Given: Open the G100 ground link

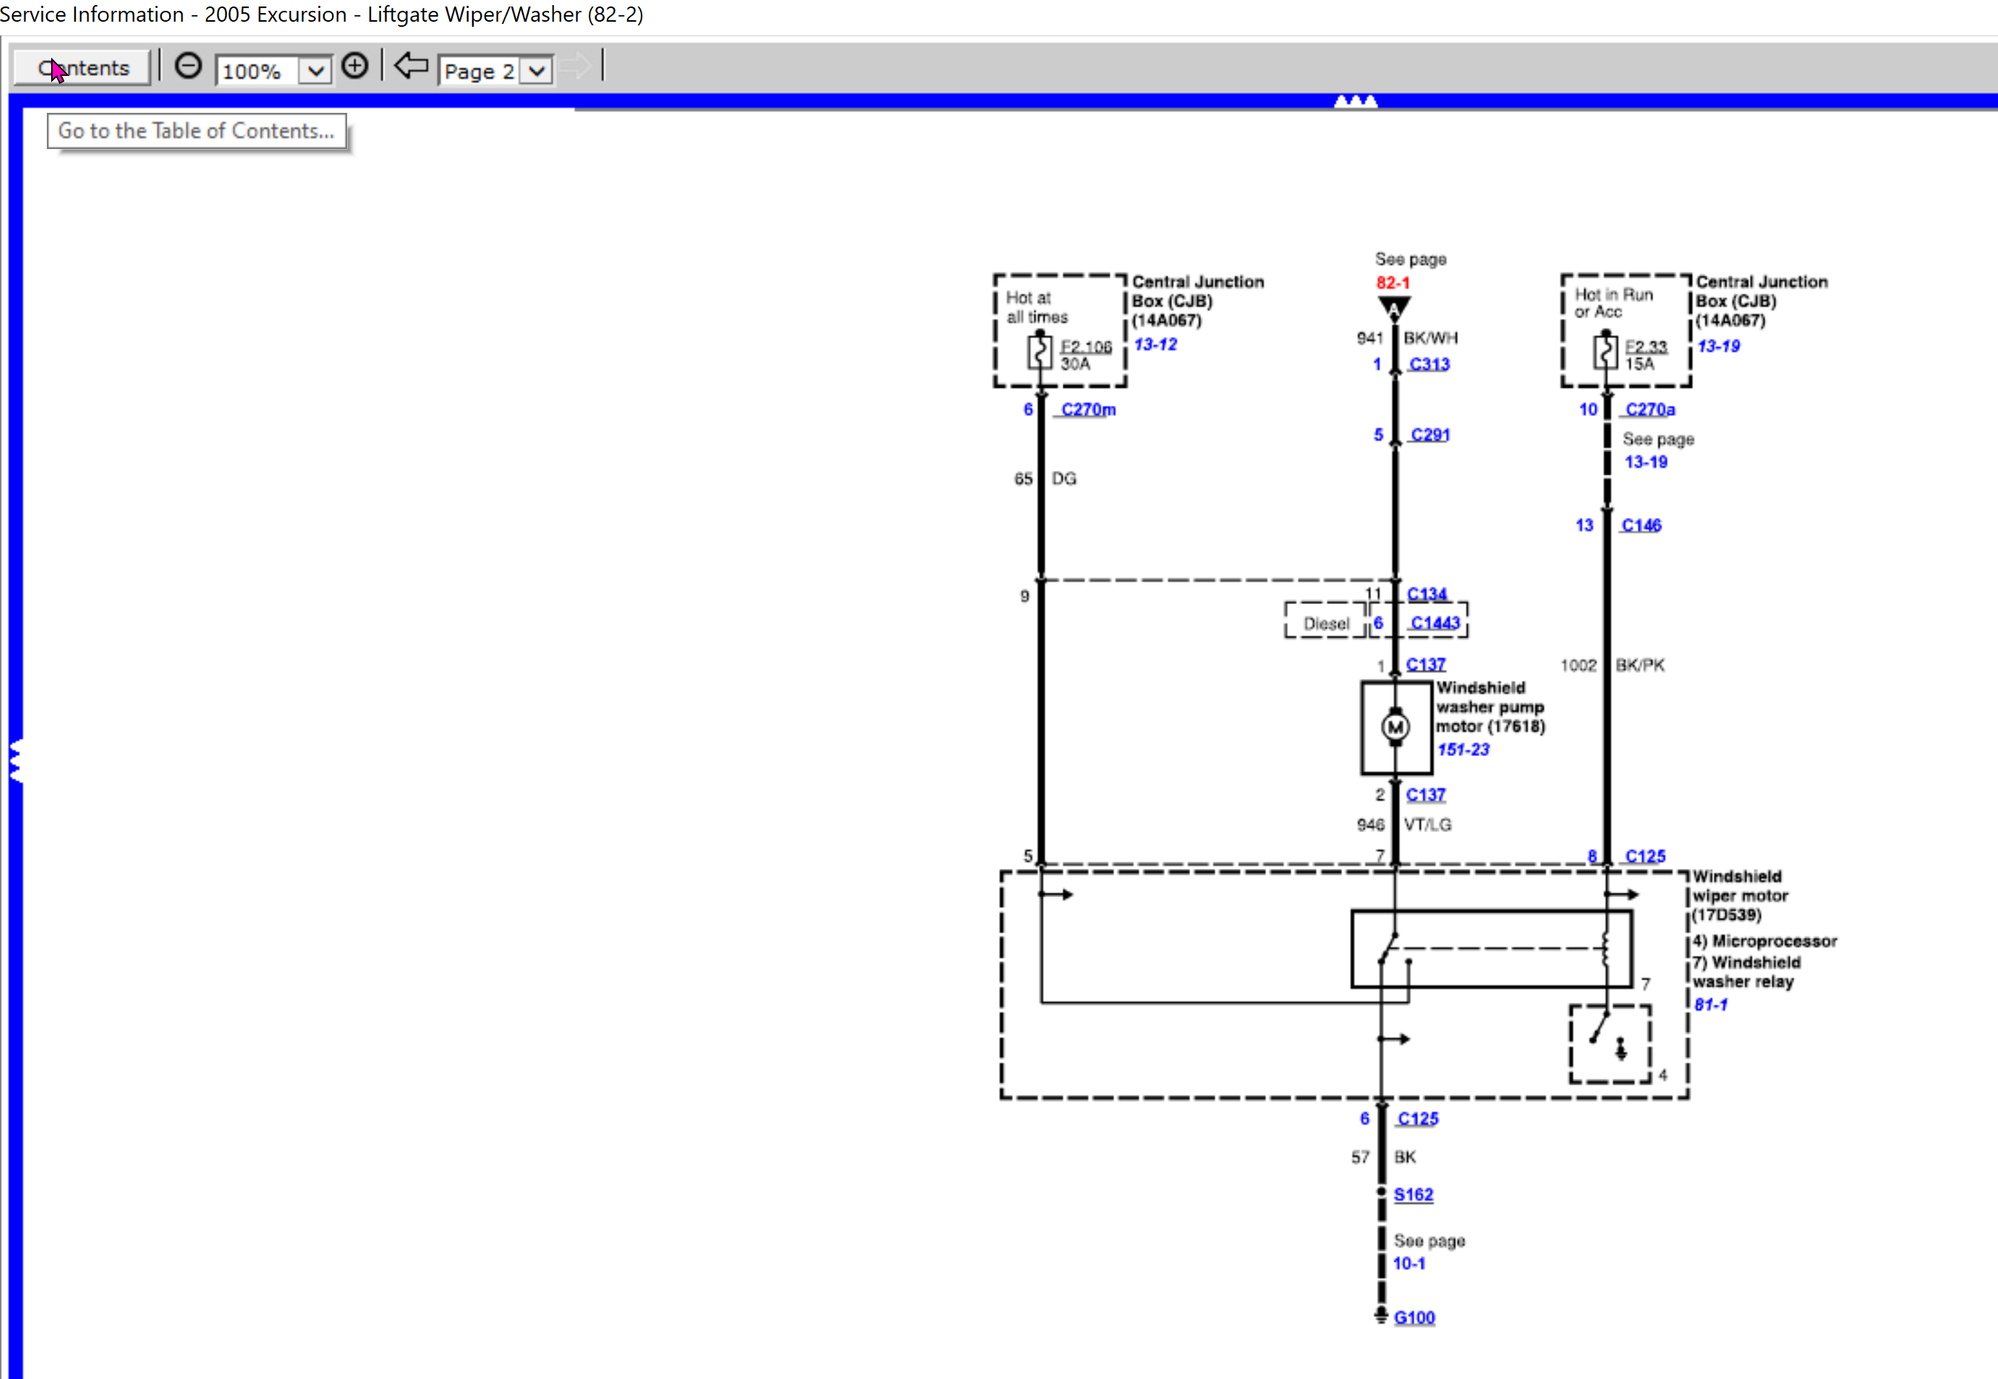Looking at the screenshot, I should [1414, 1317].
